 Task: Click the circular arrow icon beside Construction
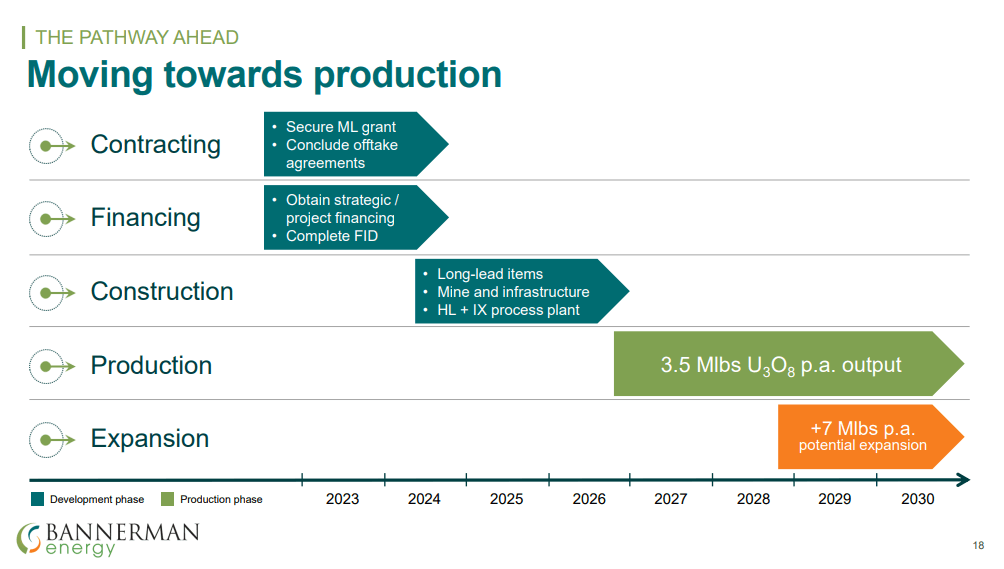52,293
